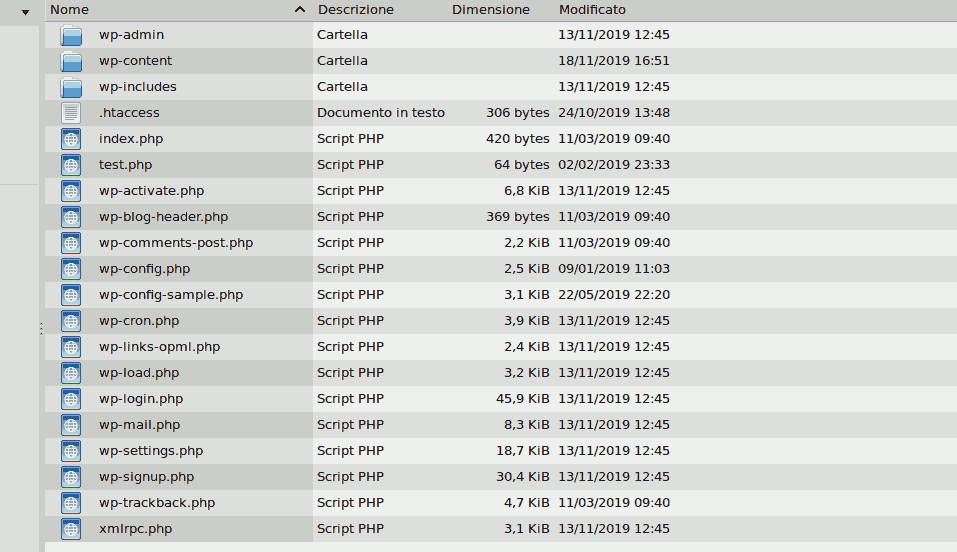The image size is (957, 552).
Task: Click the wp-signup.php script icon
Action: [x=71, y=477]
